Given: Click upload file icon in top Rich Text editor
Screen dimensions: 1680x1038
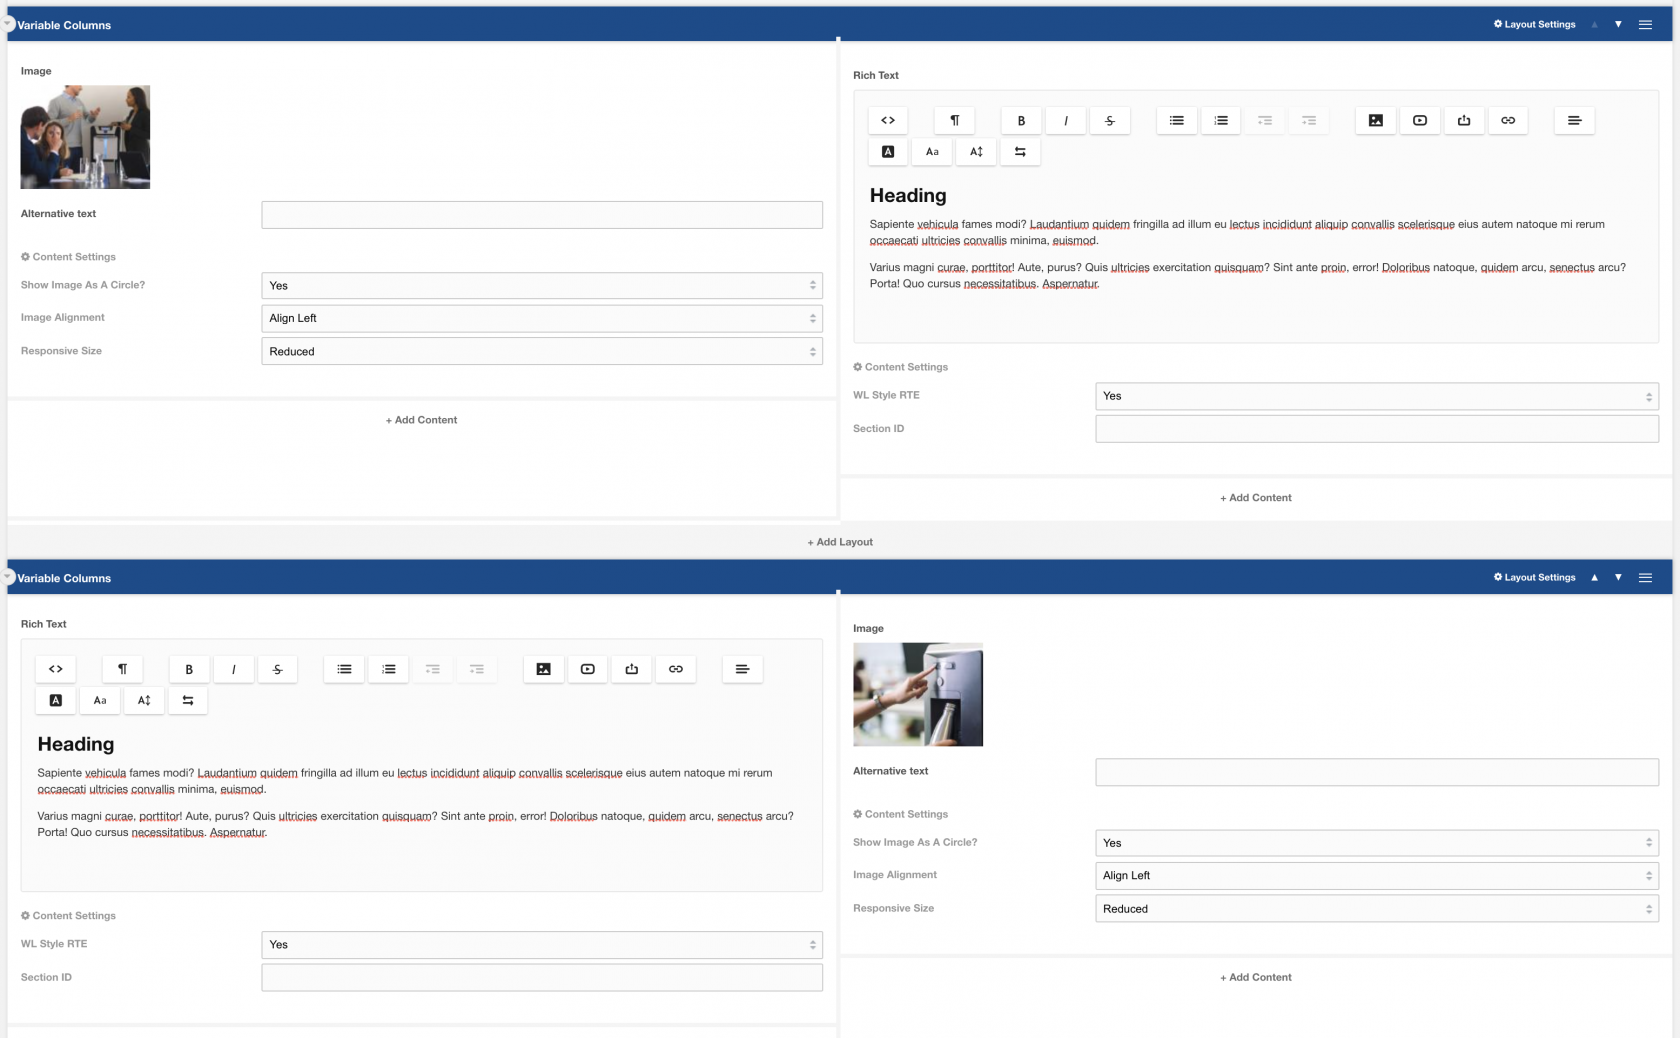Looking at the screenshot, I should coord(1464,120).
